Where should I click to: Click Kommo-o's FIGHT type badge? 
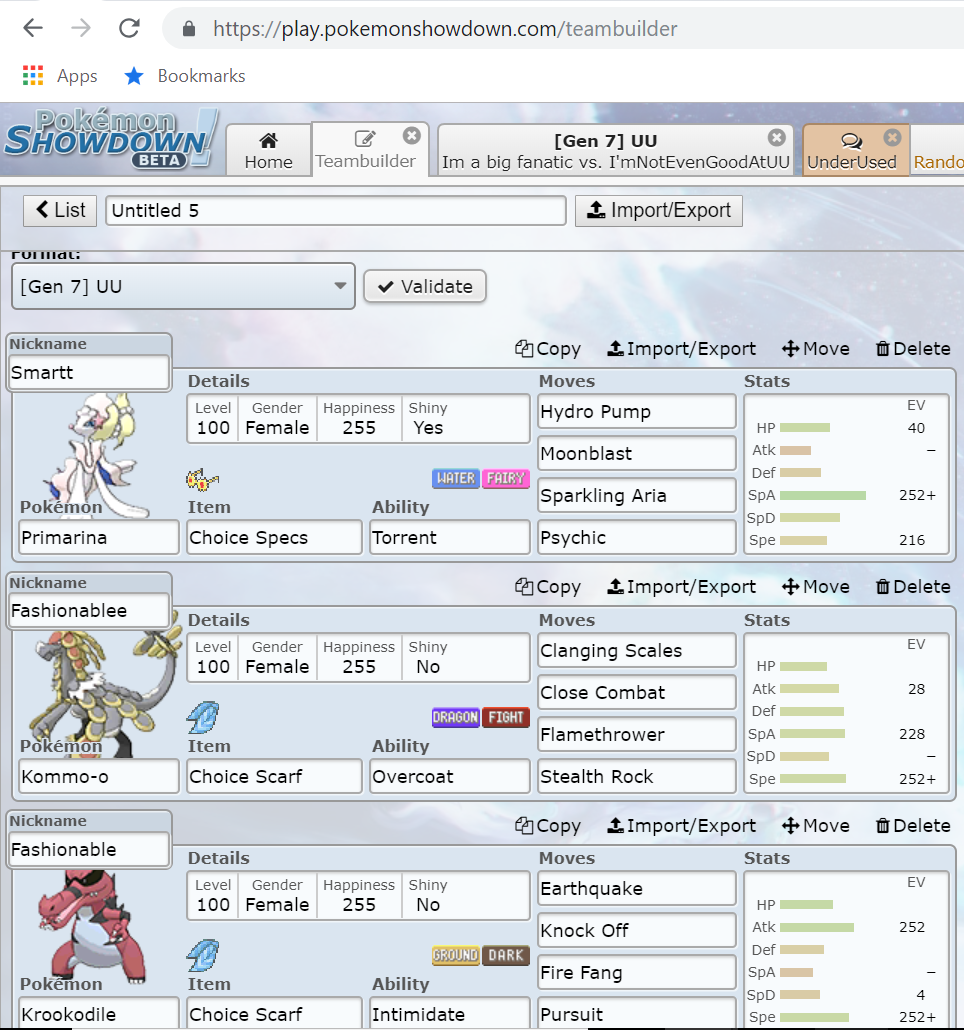[x=505, y=717]
